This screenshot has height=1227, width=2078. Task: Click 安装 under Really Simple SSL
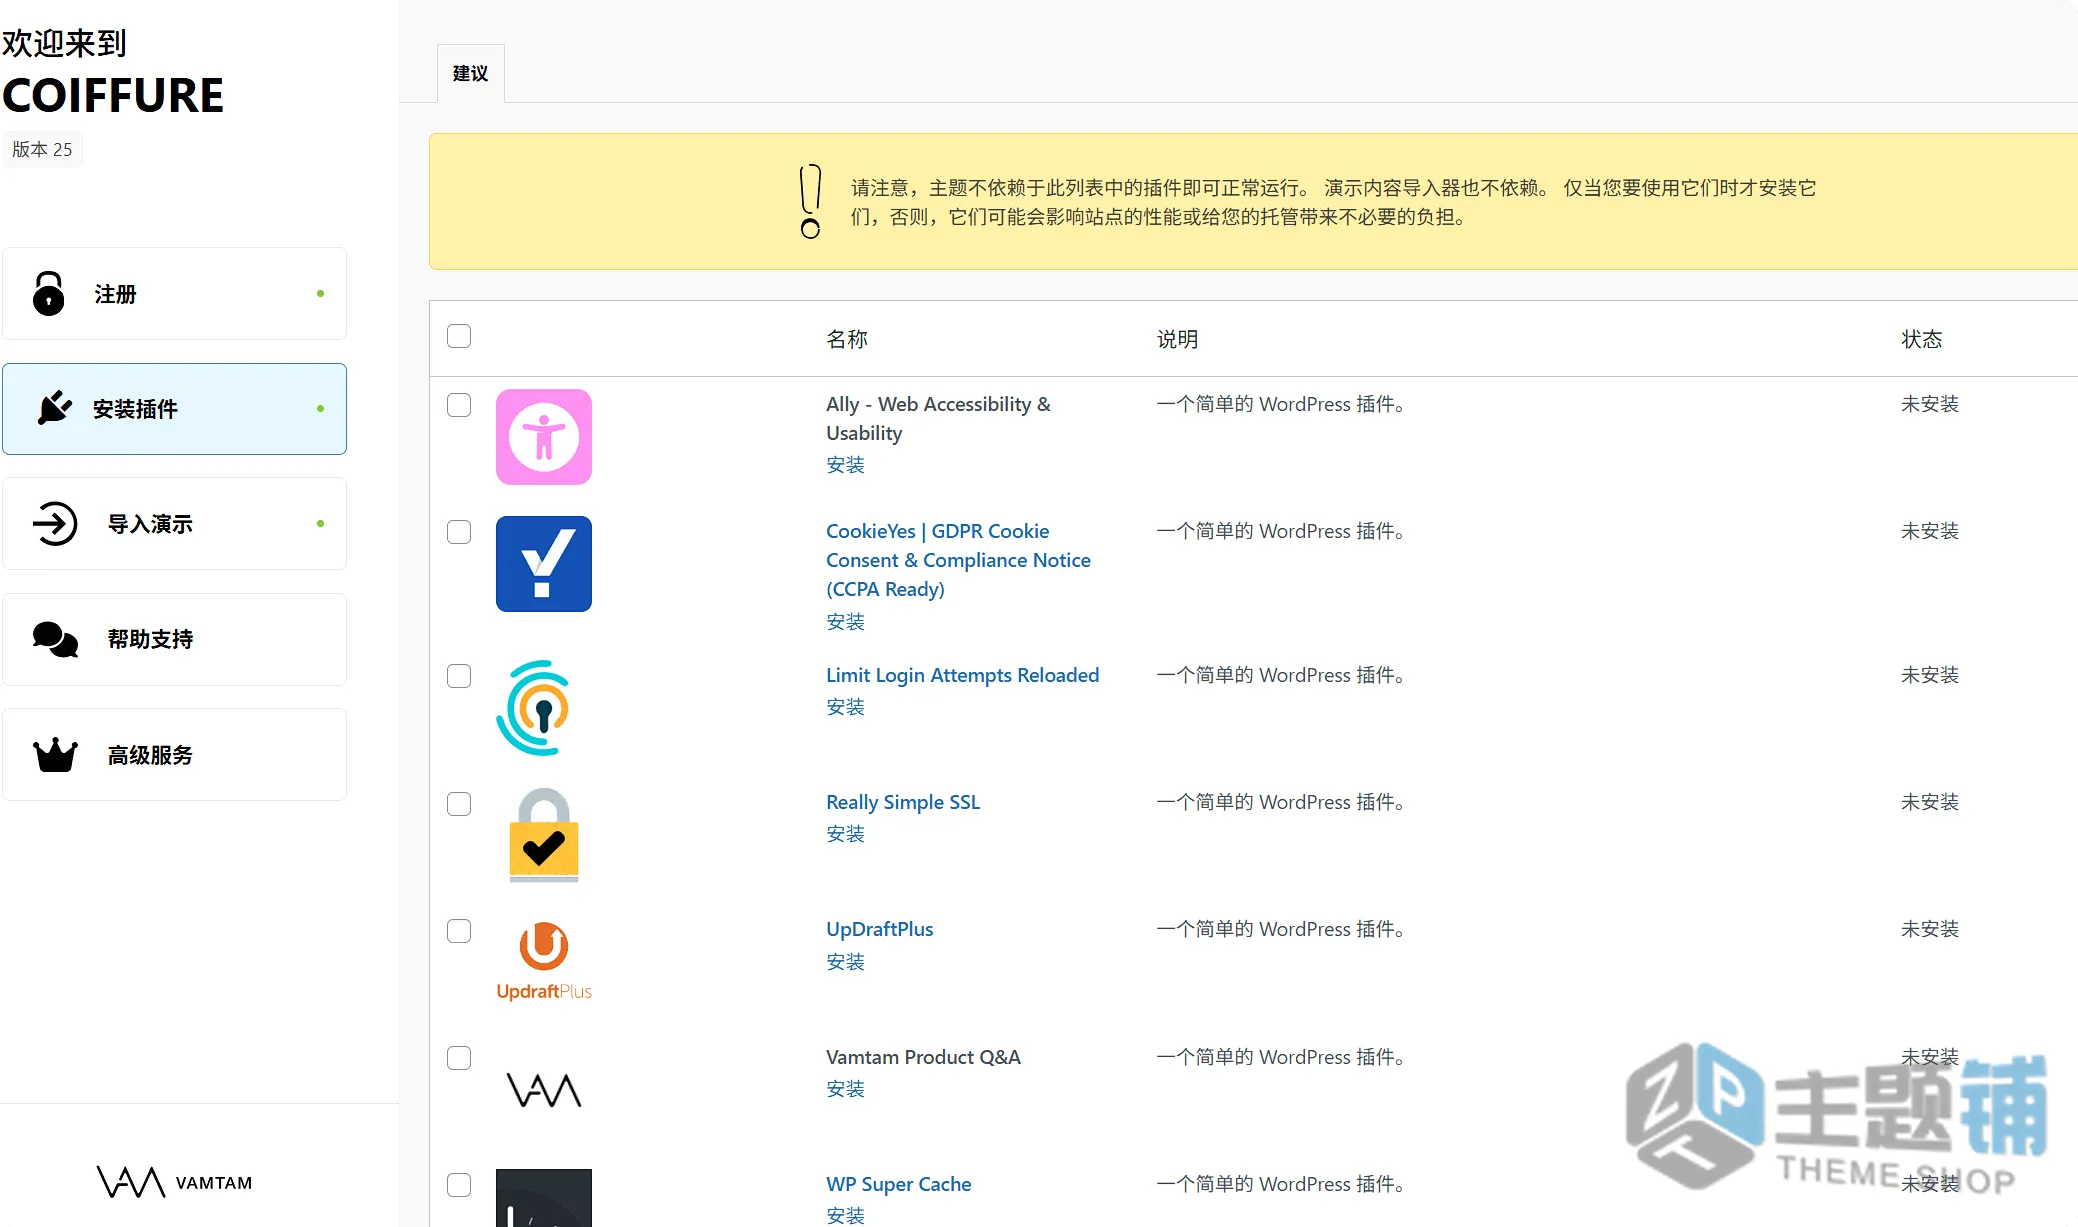(x=845, y=834)
